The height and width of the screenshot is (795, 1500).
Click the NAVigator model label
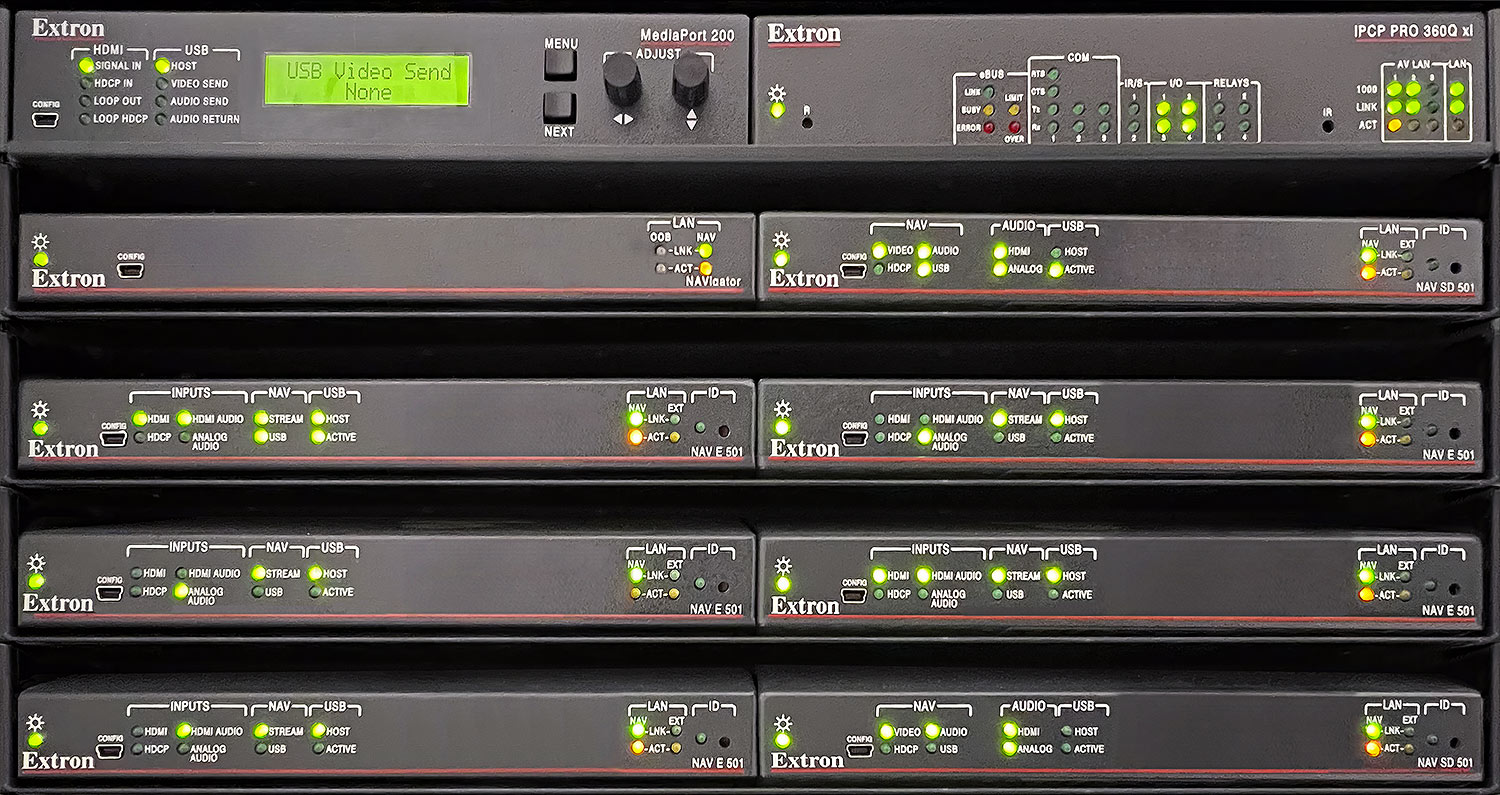(x=713, y=282)
